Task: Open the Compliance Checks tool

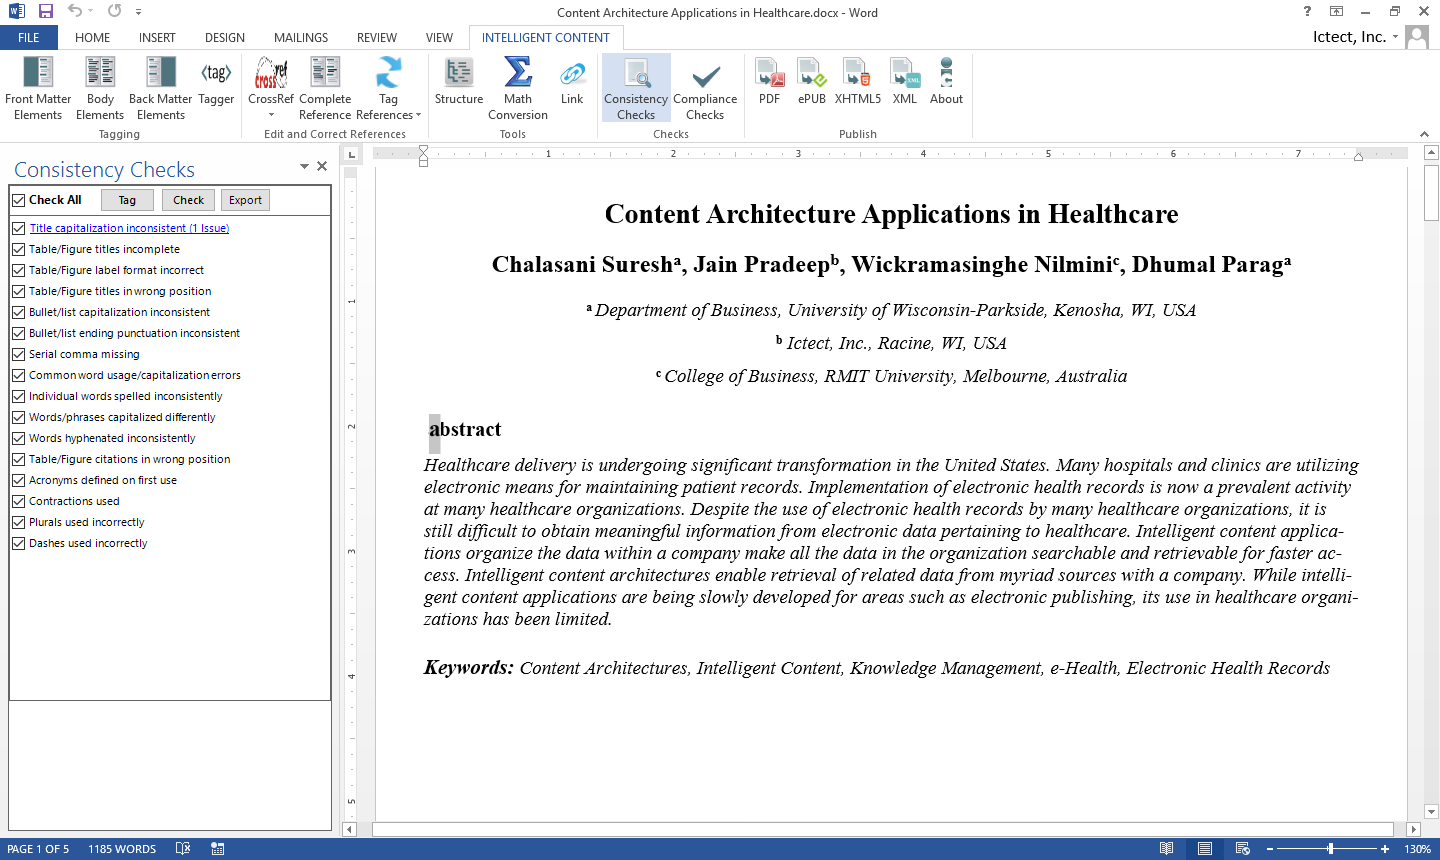Action: click(x=705, y=88)
